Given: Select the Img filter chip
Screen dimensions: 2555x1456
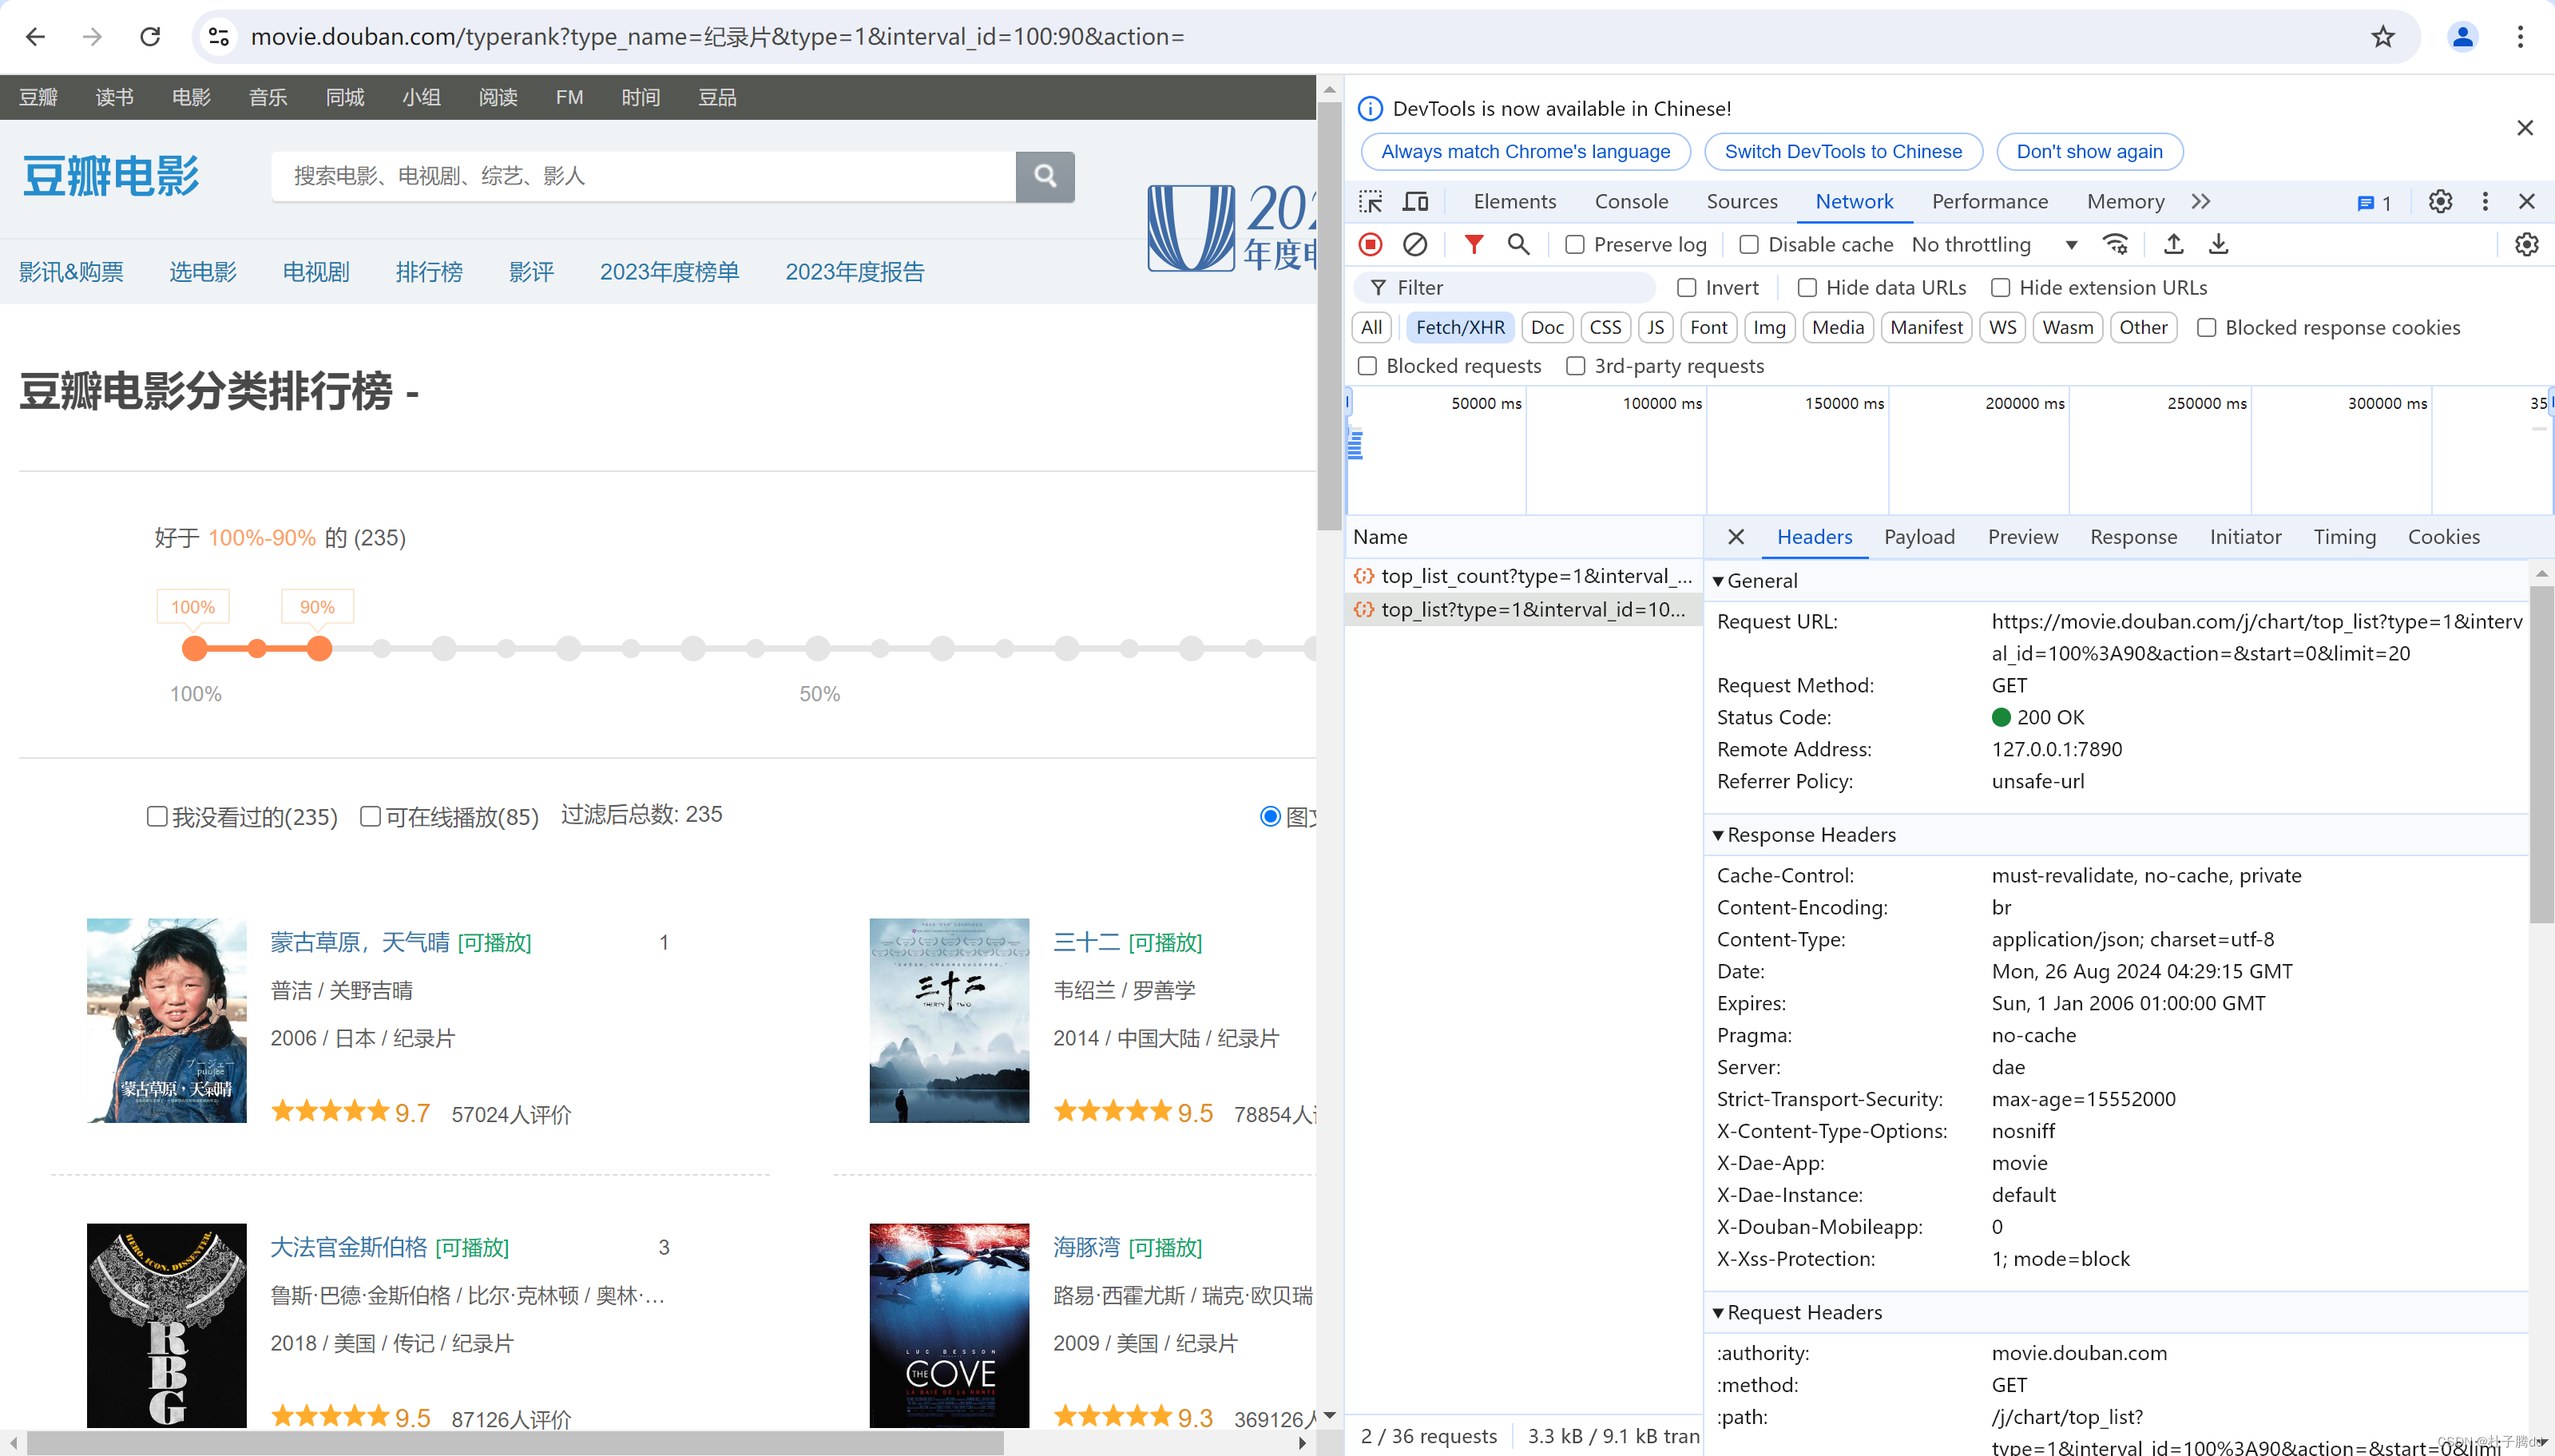Looking at the screenshot, I should point(1769,328).
